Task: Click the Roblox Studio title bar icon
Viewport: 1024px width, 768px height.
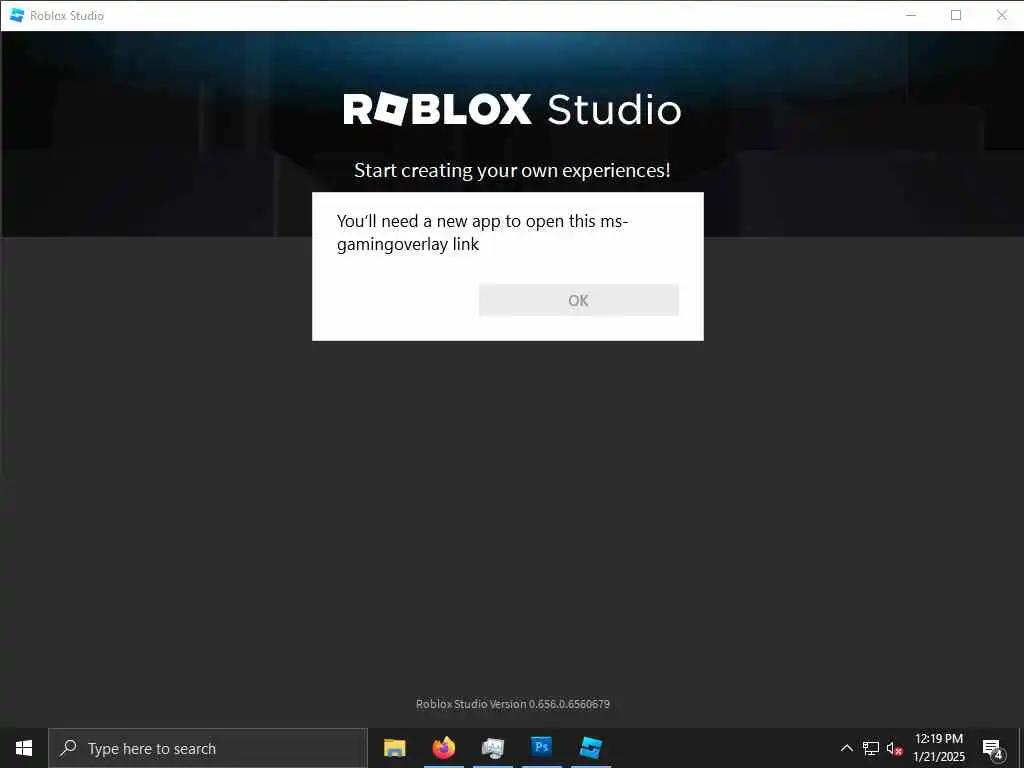Action: coord(17,15)
